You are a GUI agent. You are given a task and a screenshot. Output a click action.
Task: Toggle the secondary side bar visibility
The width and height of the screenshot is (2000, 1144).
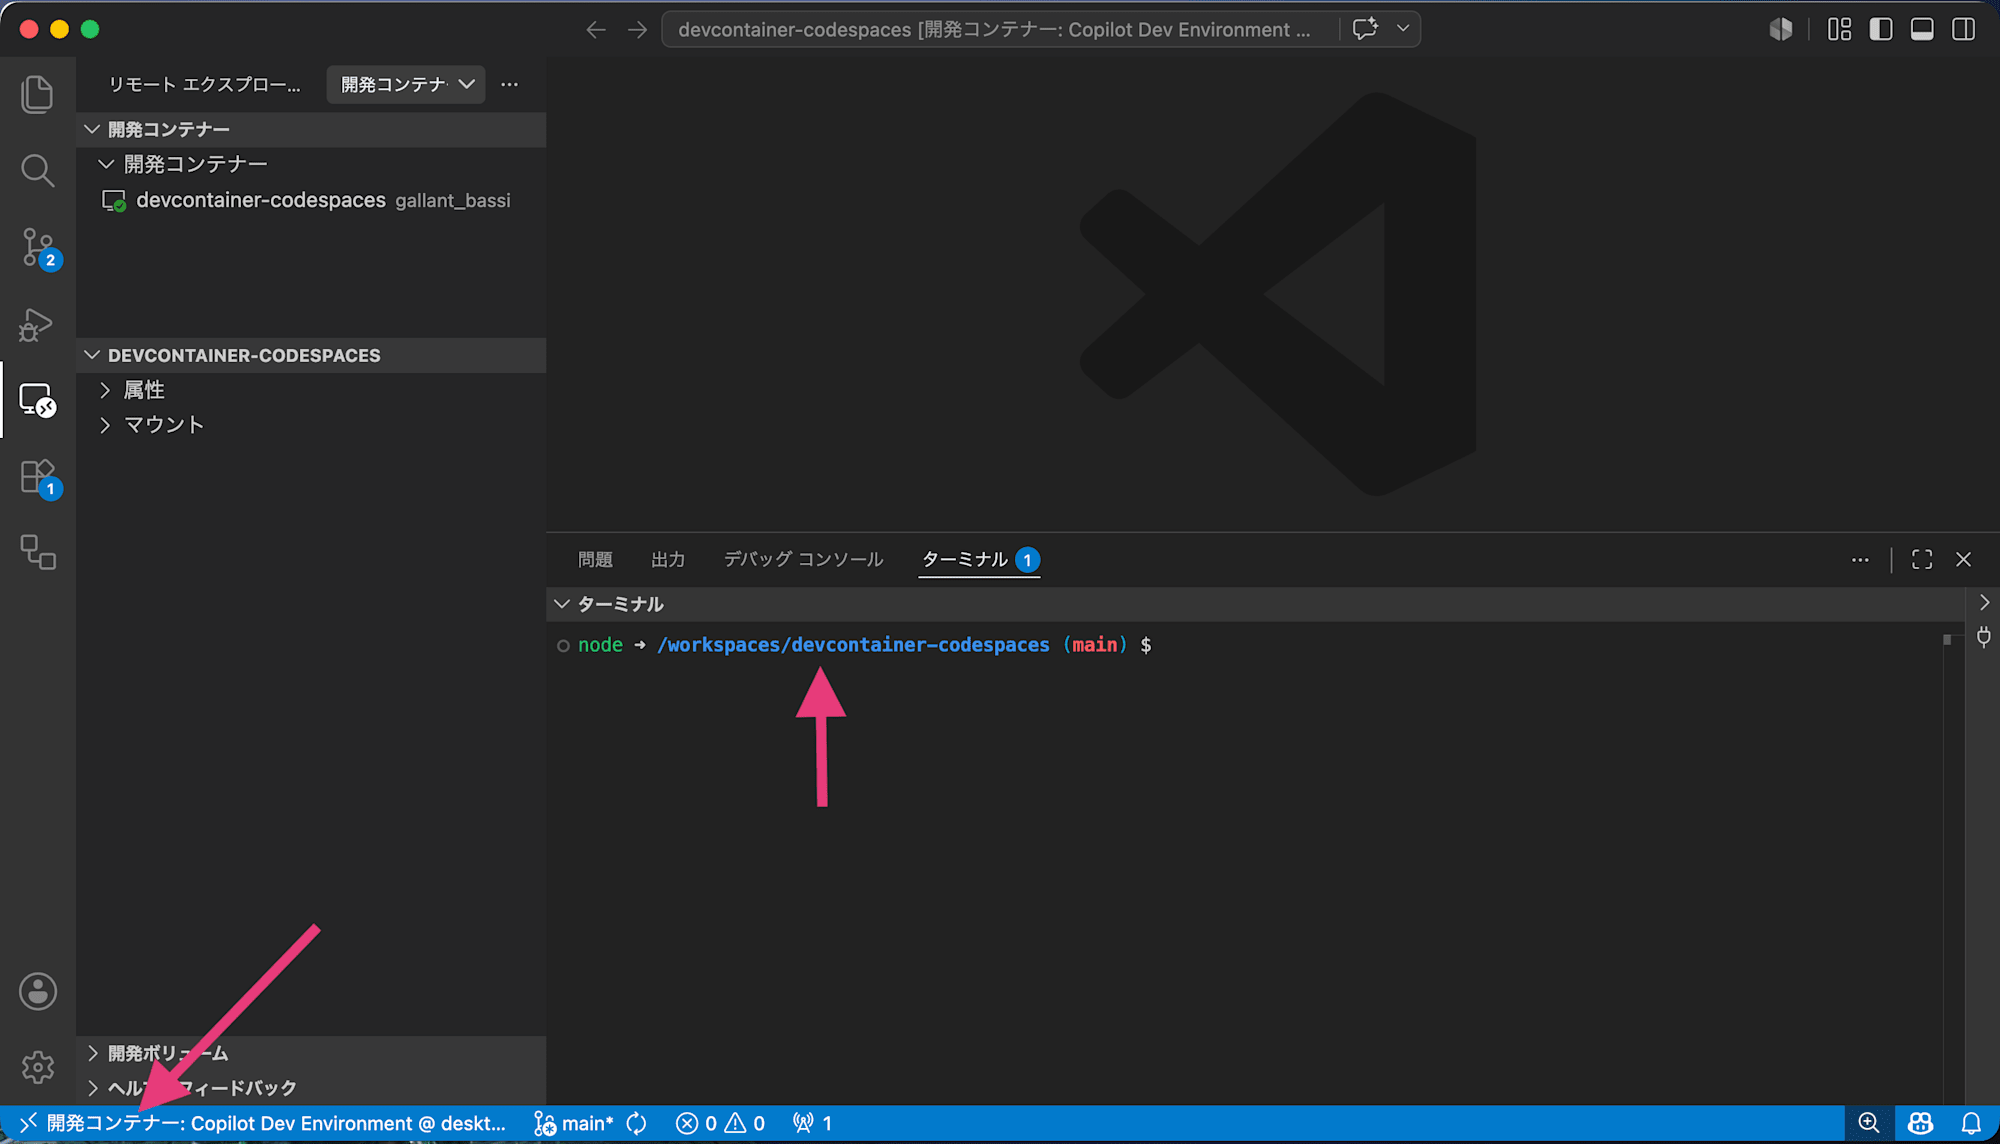(1963, 29)
